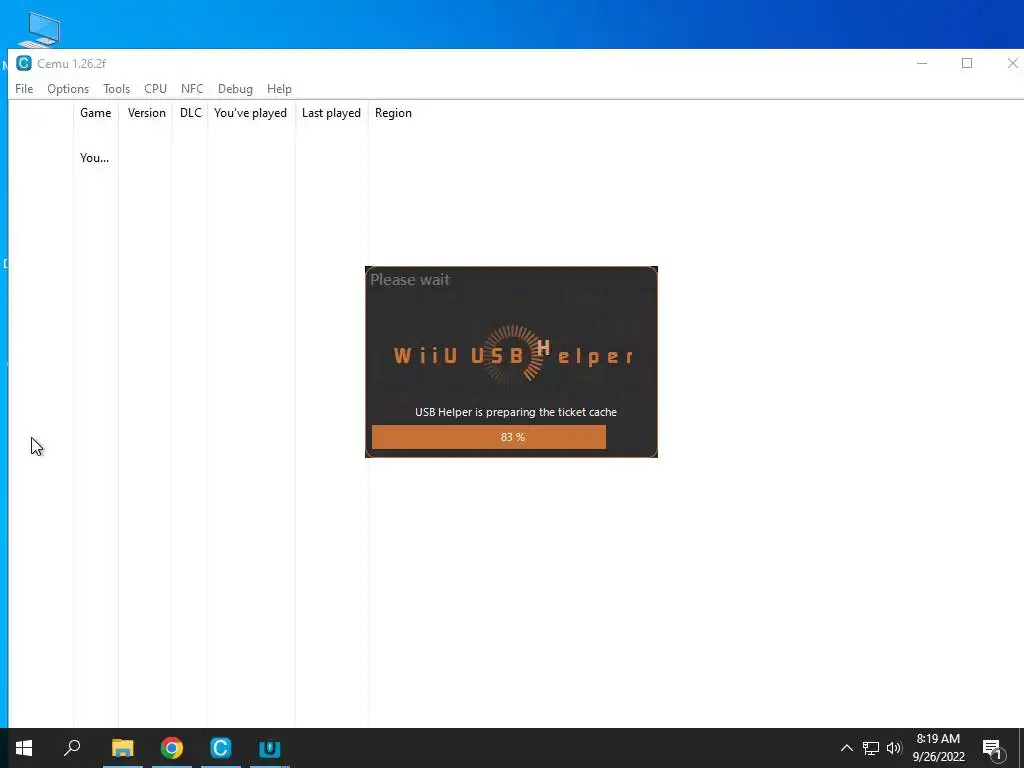The width and height of the screenshot is (1024, 768).
Task: Sort by You've played column
Action: [251, 113]
